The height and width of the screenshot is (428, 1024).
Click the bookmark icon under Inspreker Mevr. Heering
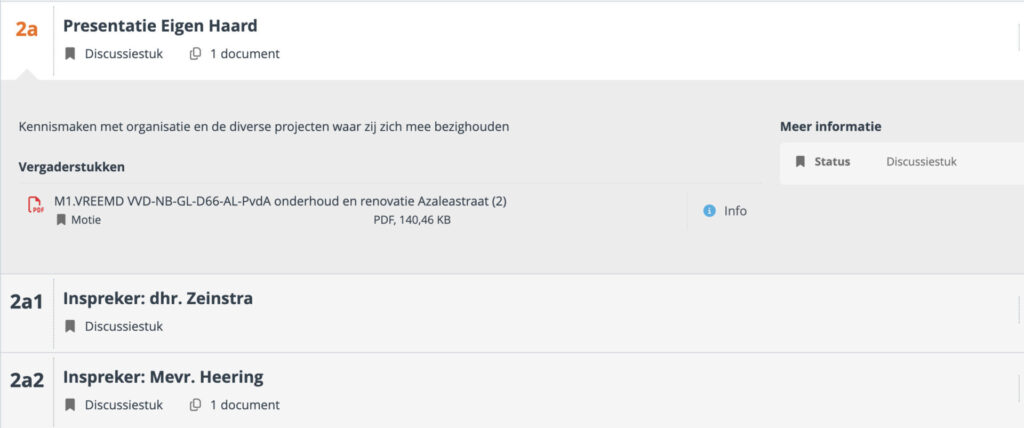pyautogui.click(x=70, y=405)
